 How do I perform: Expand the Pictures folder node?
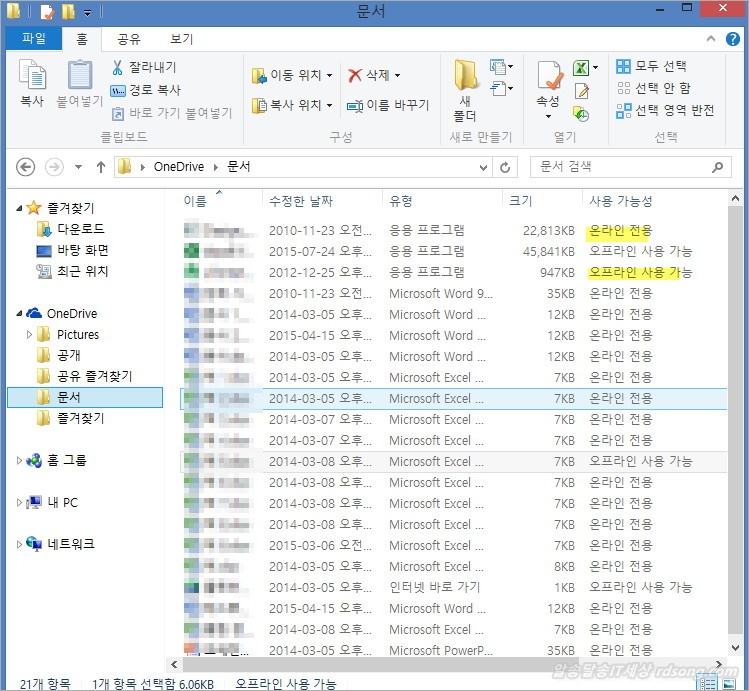point(29,334)
